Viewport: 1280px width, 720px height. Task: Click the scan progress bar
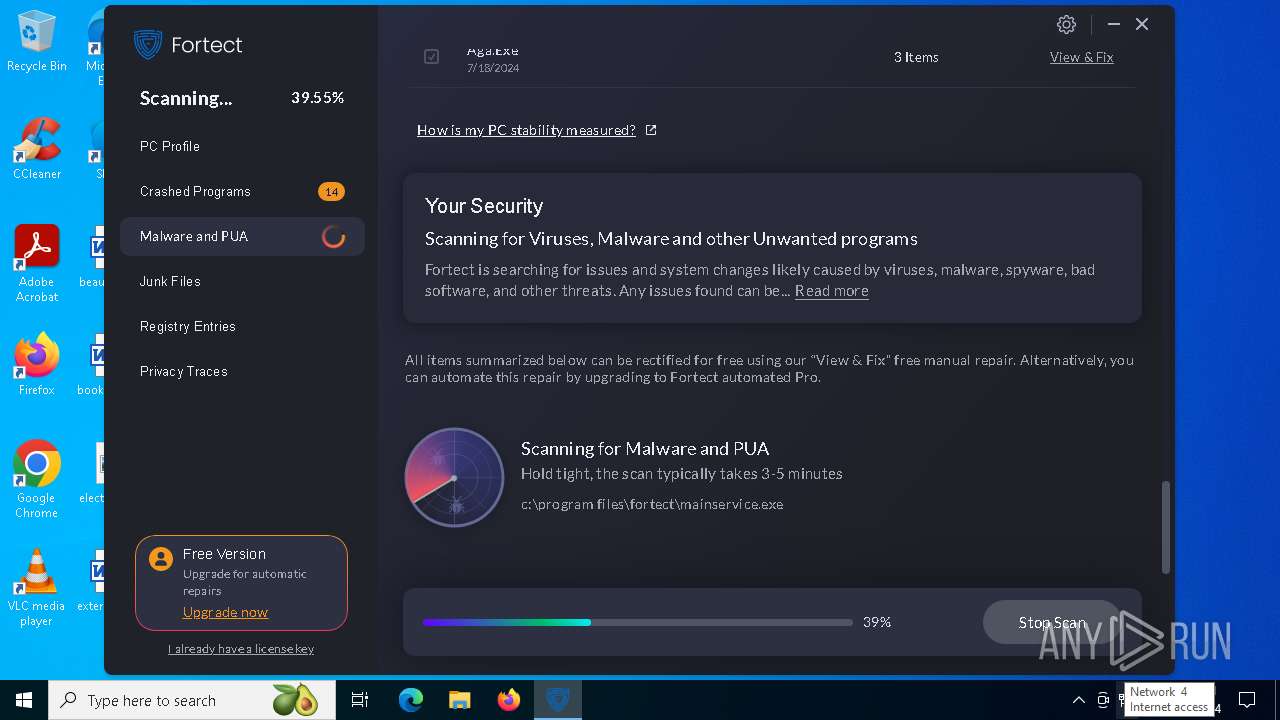pos(636,622)
